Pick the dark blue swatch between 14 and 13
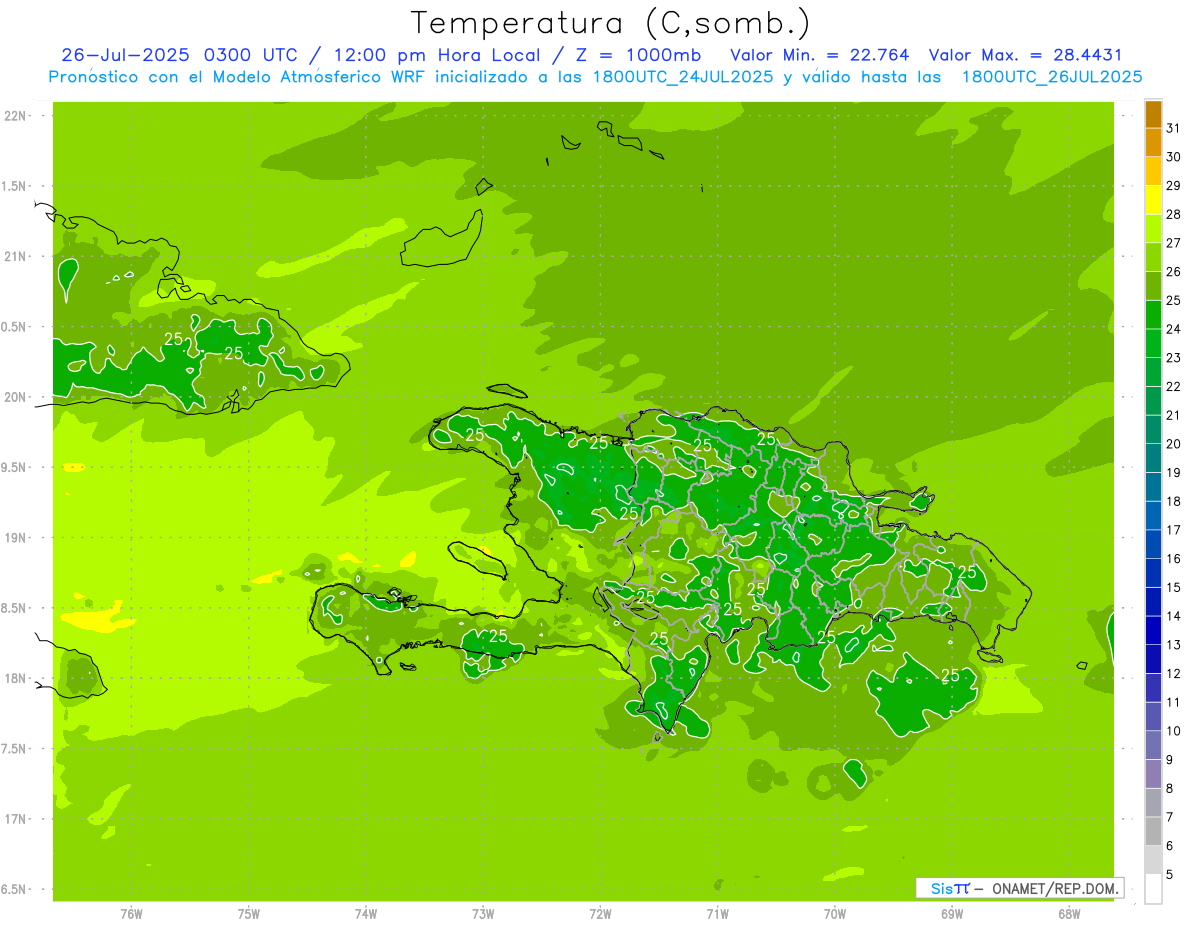The width and height of the screenshot is (1200, 927). 1154,630
